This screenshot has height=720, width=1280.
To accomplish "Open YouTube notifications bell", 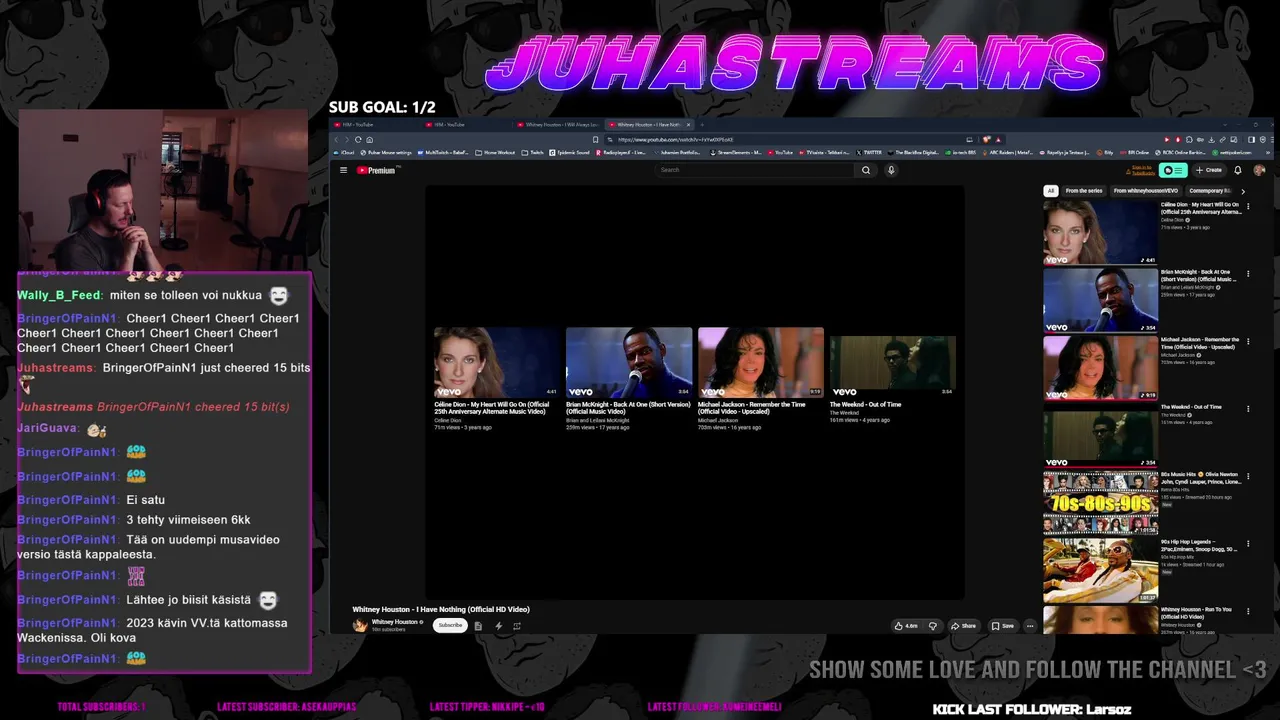I will (x=1237, y=170).
